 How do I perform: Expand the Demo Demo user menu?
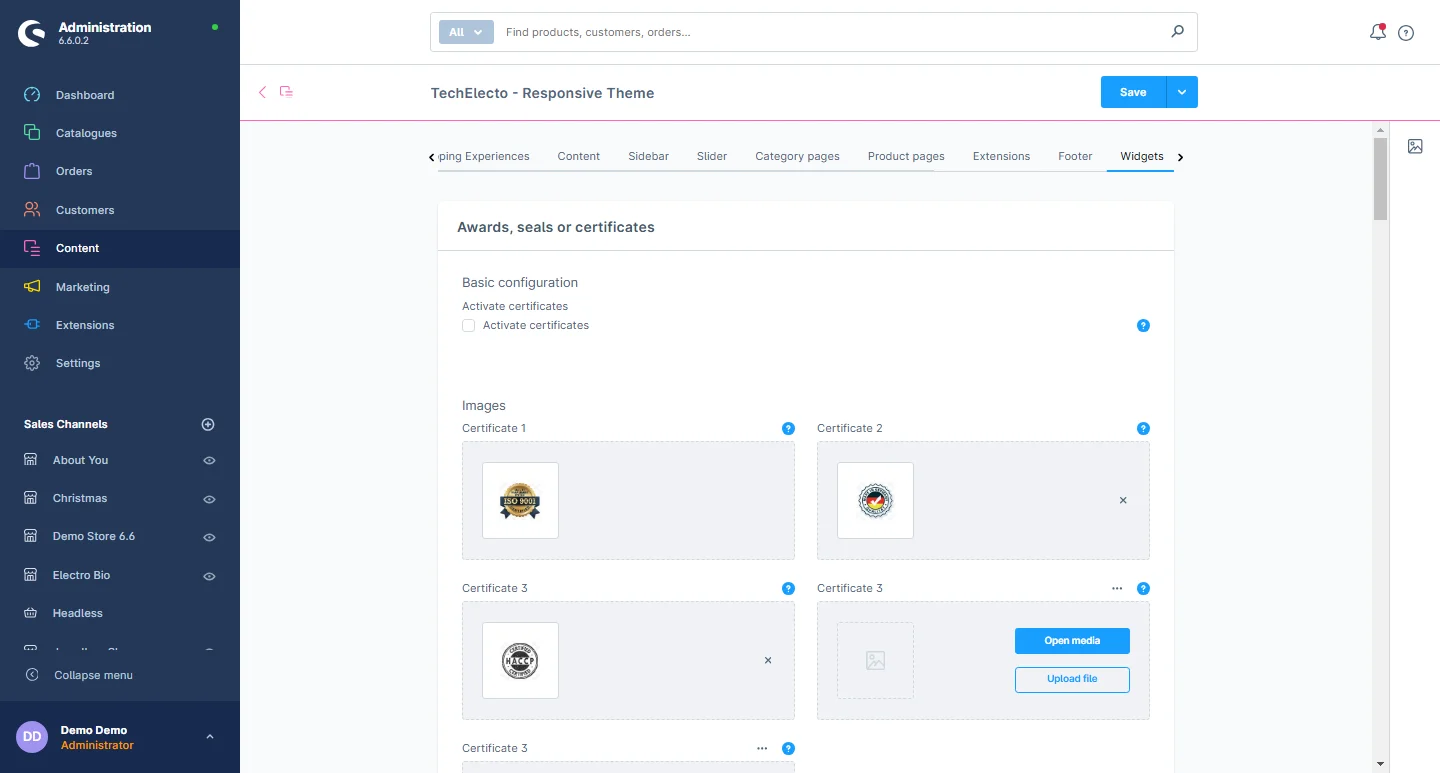click(x=209, y=737)
